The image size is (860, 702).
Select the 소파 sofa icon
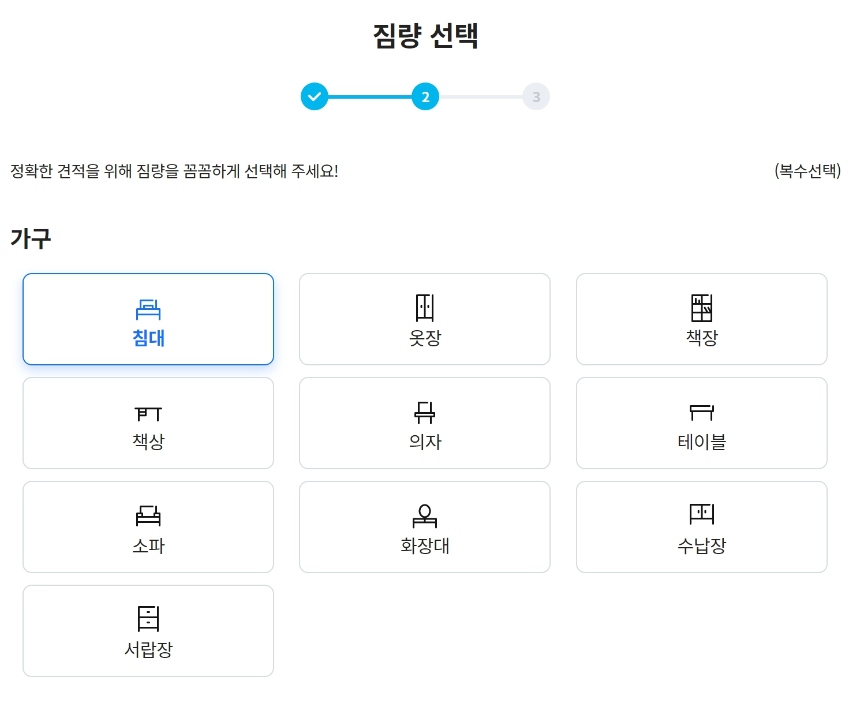click(x=148, y=517)
